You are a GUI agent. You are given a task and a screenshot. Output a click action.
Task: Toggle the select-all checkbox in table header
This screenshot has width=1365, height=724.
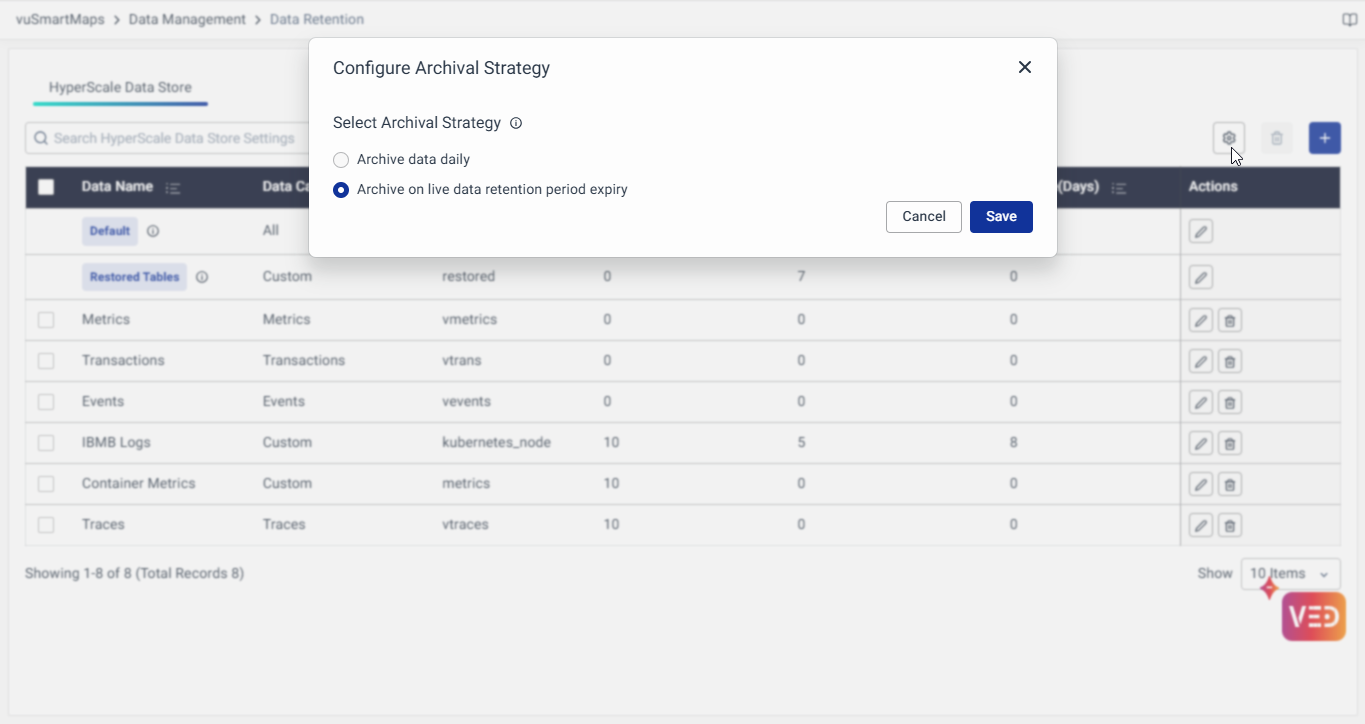pyautogui.click(x=46, y=187)
